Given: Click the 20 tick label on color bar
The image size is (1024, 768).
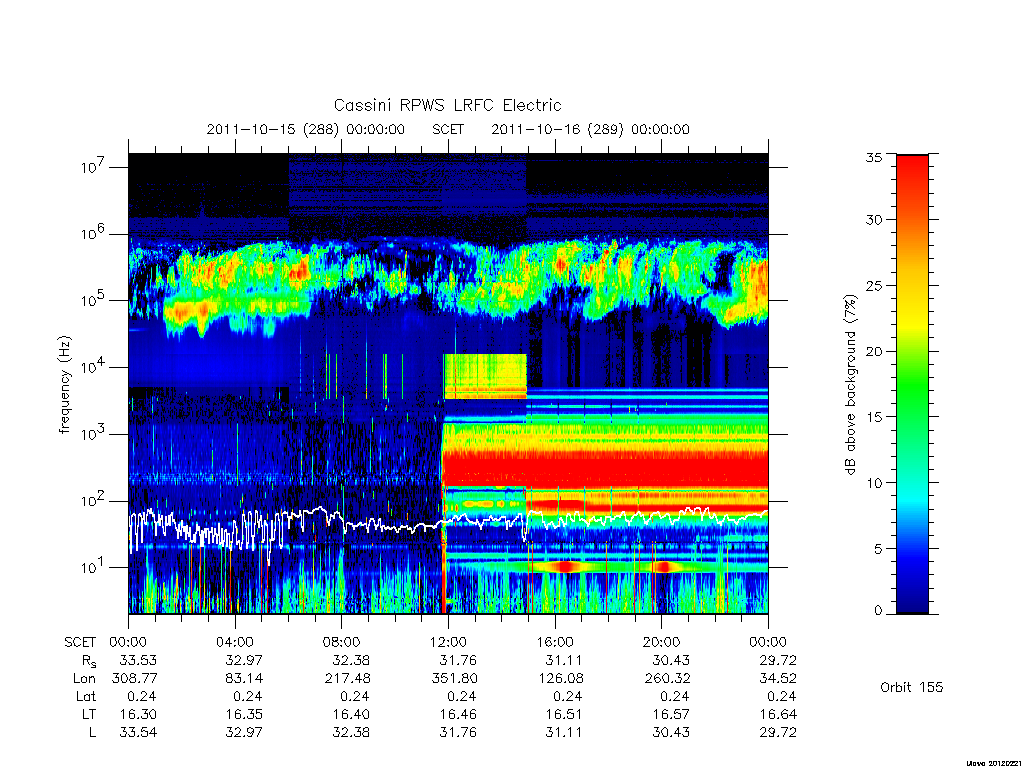Looking at the screenshot, I should (873, 351).
